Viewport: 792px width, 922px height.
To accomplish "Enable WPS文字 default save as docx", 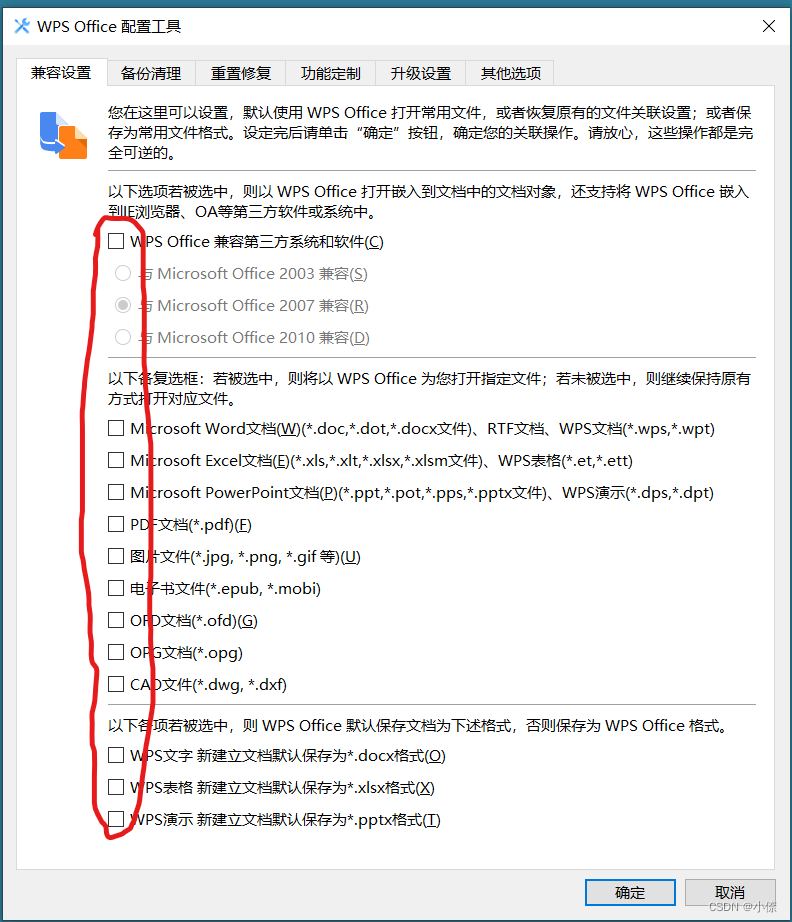I will point(116,755).
